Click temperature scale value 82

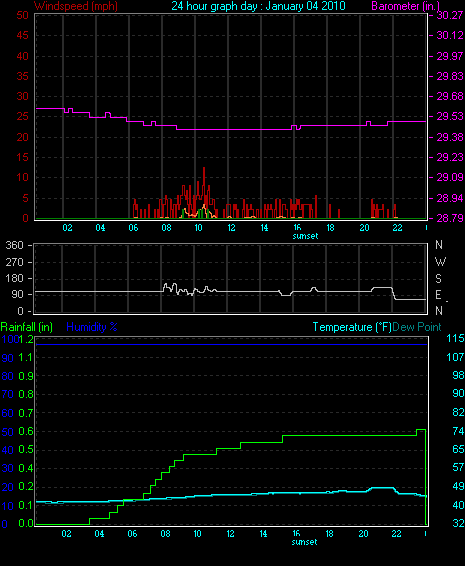pyautogui.click(x=458, y=412)
